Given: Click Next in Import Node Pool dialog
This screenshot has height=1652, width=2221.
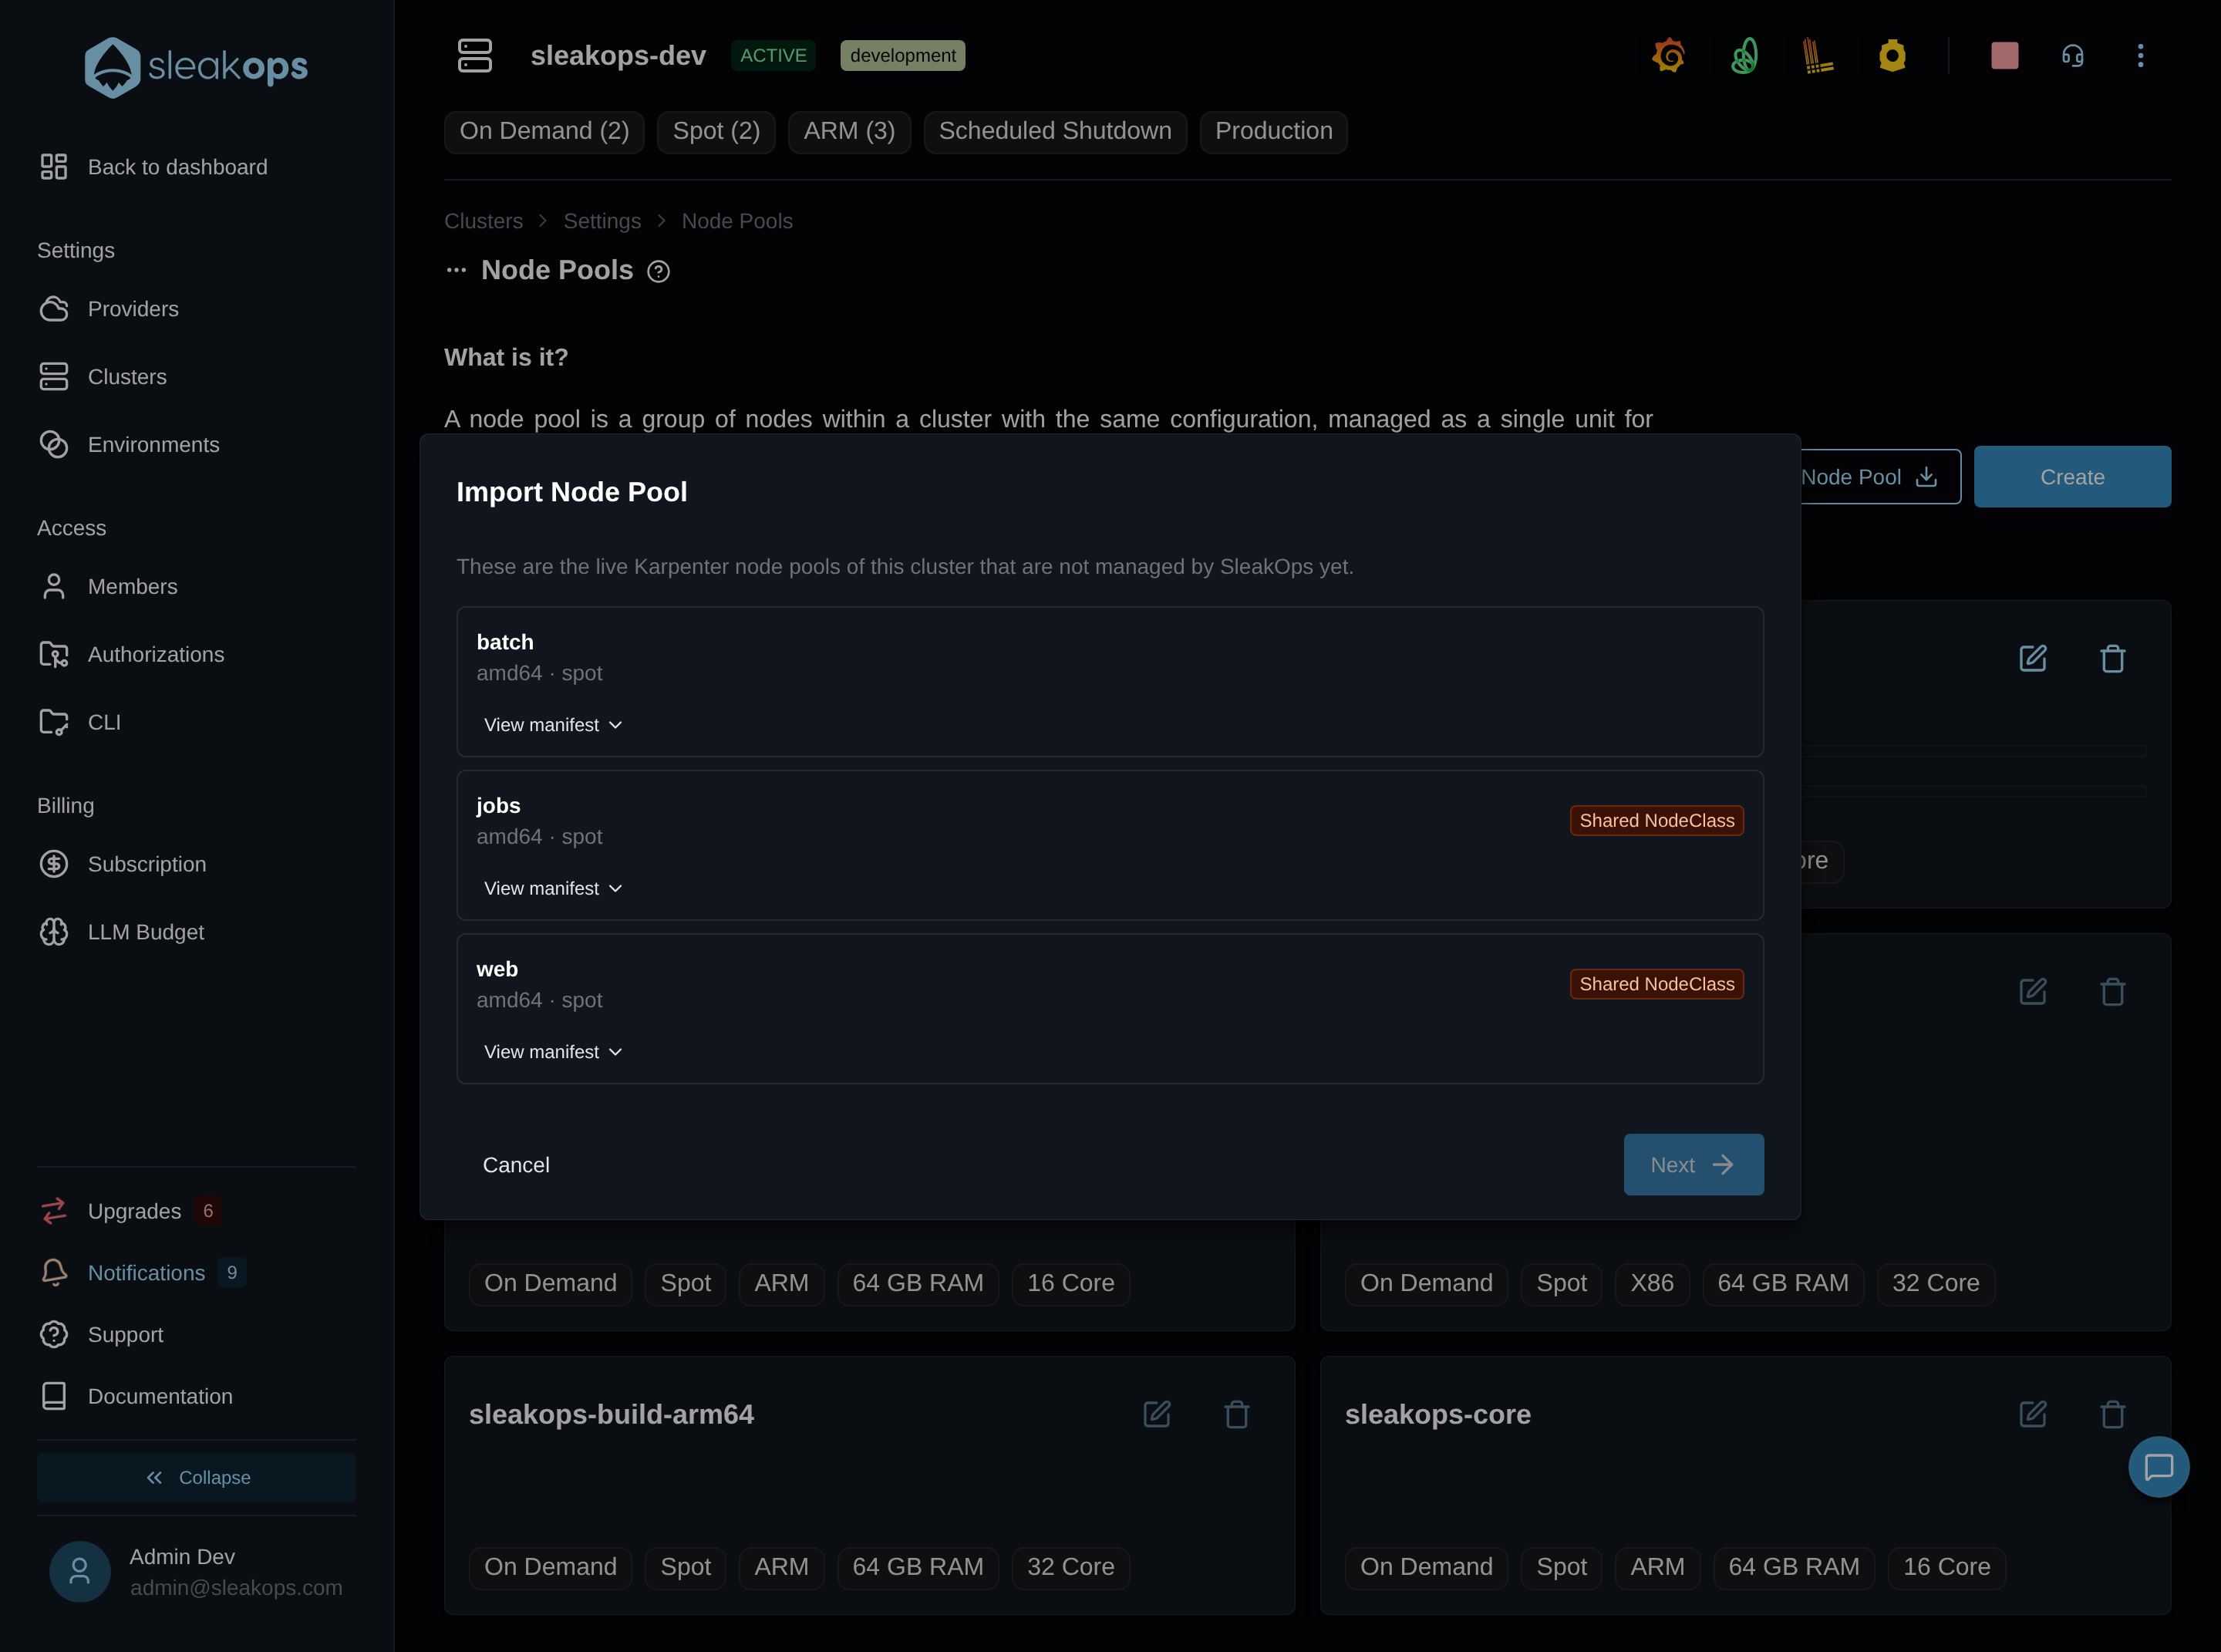Looking at the screenshot, I should point(1693,1165).
